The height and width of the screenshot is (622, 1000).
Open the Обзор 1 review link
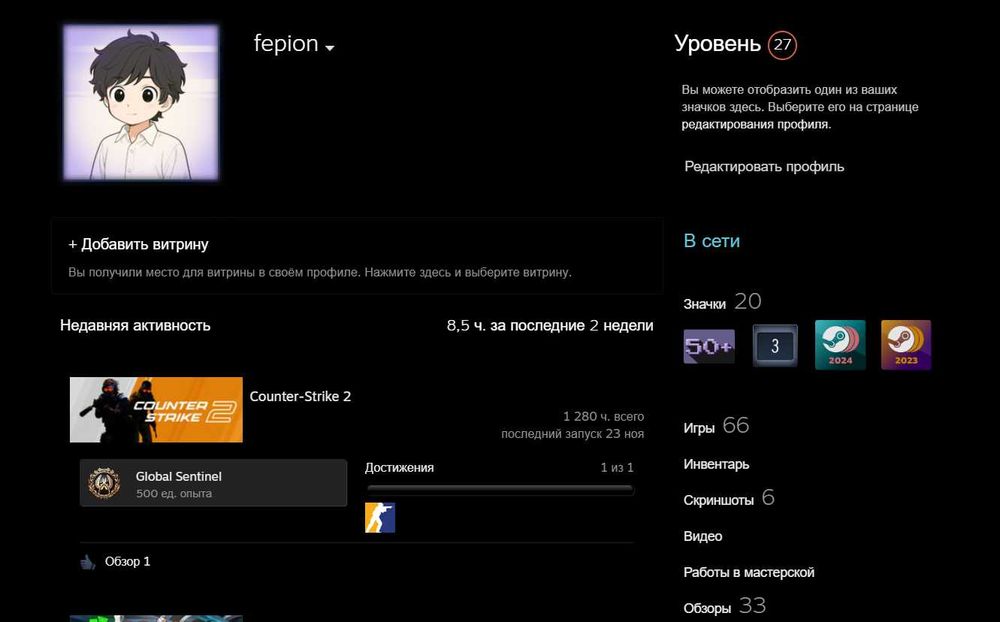(x=128, y=561)
